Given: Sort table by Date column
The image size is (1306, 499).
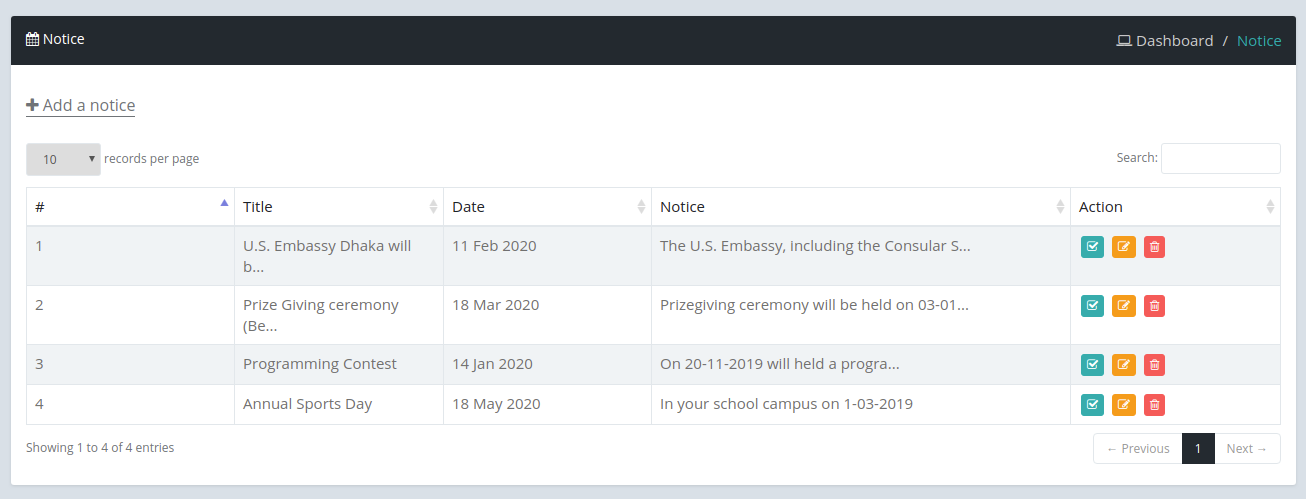Looking at the screenshot, I should [x=547, y=207].
